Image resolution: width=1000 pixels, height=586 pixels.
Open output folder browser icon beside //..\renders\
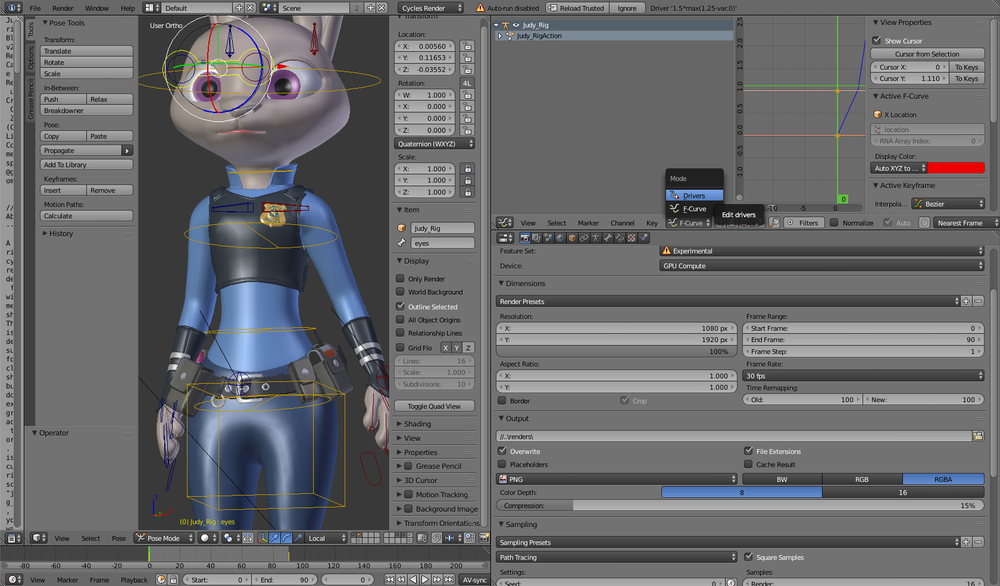tap(978, 436)
